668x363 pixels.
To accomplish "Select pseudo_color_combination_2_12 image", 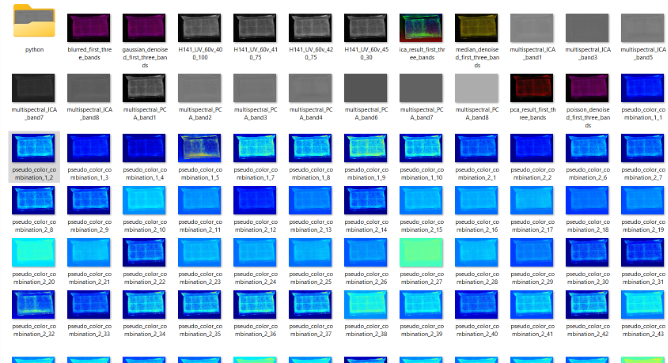I will pos(255,200).
